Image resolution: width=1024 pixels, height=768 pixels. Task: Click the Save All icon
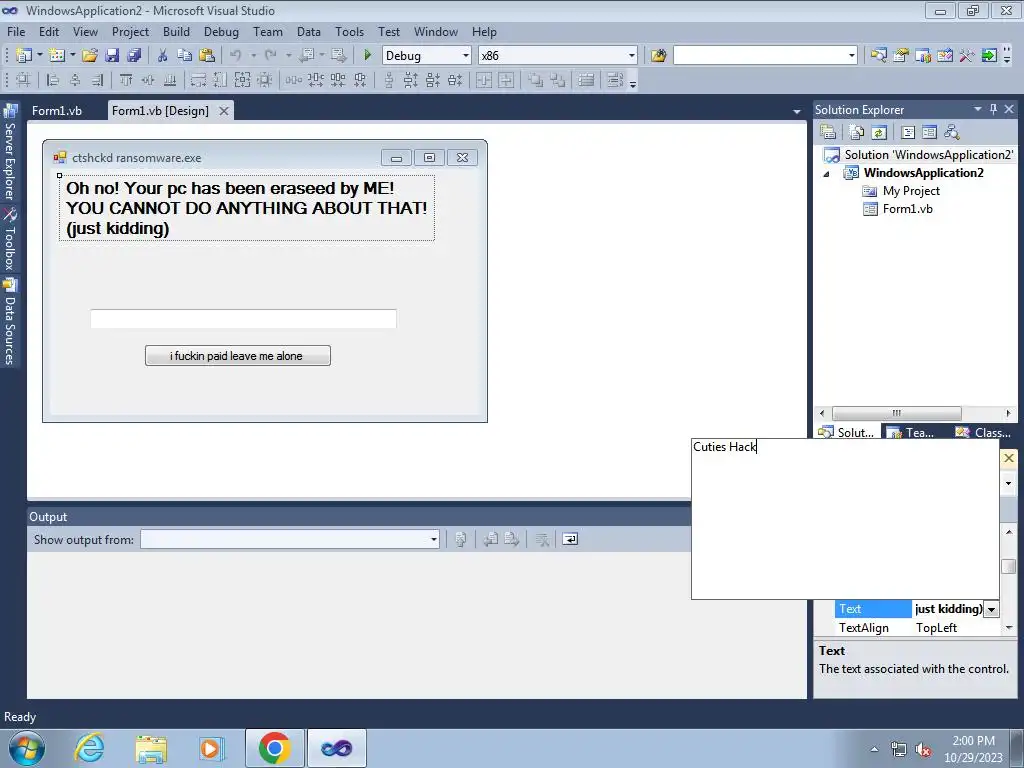coord(134,56)
